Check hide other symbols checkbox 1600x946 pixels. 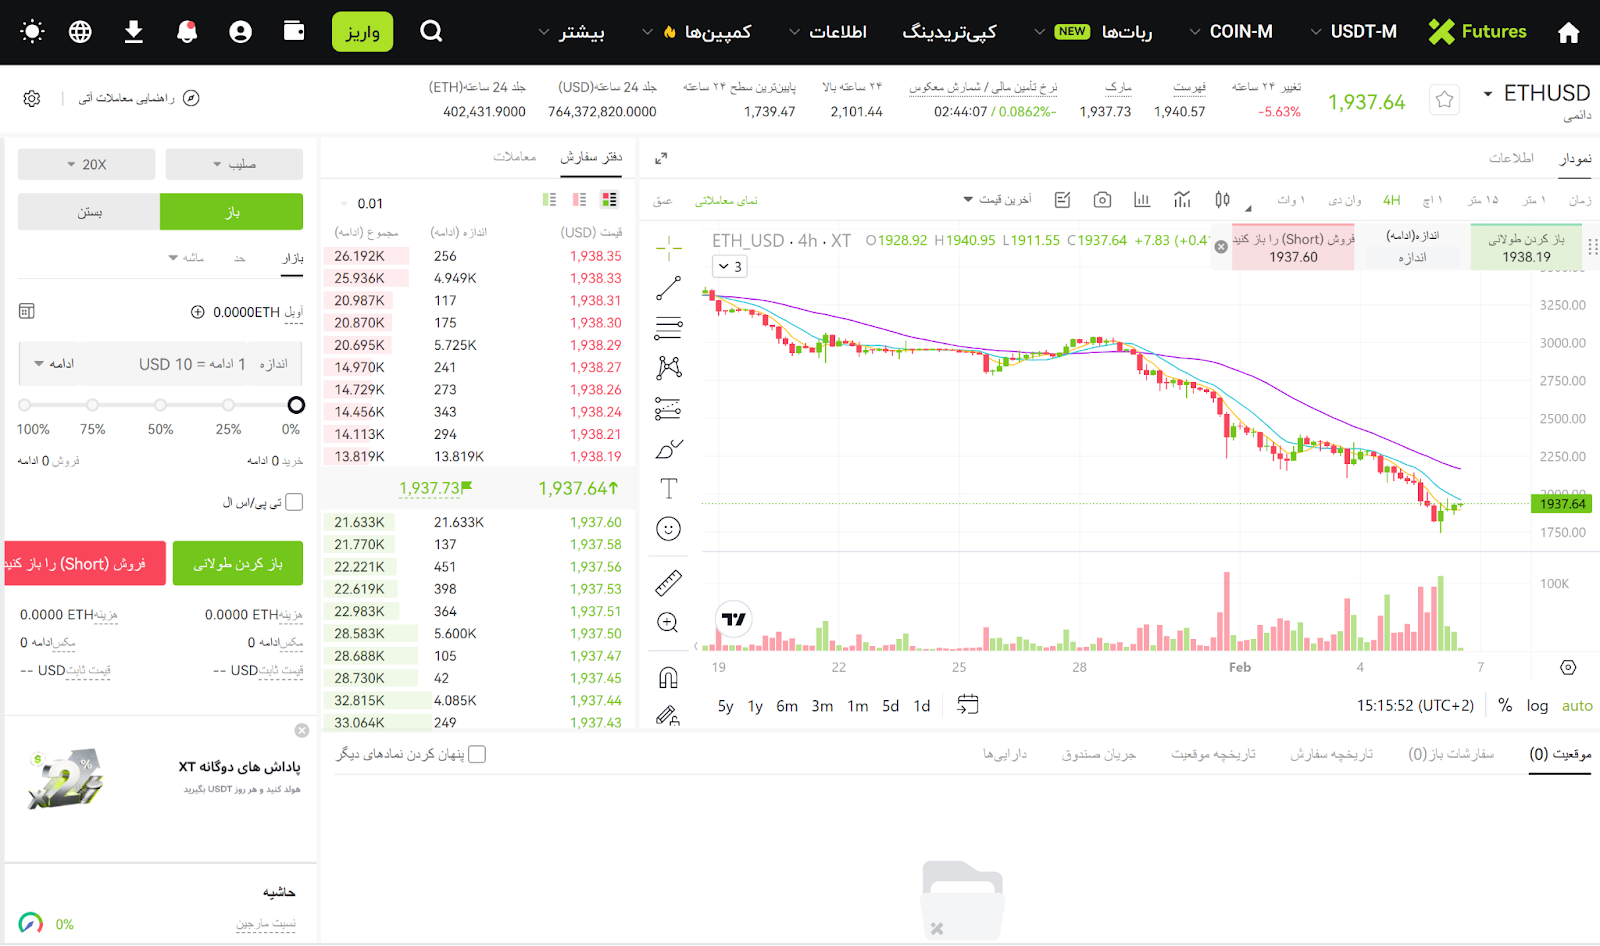[x=478, y=754]
